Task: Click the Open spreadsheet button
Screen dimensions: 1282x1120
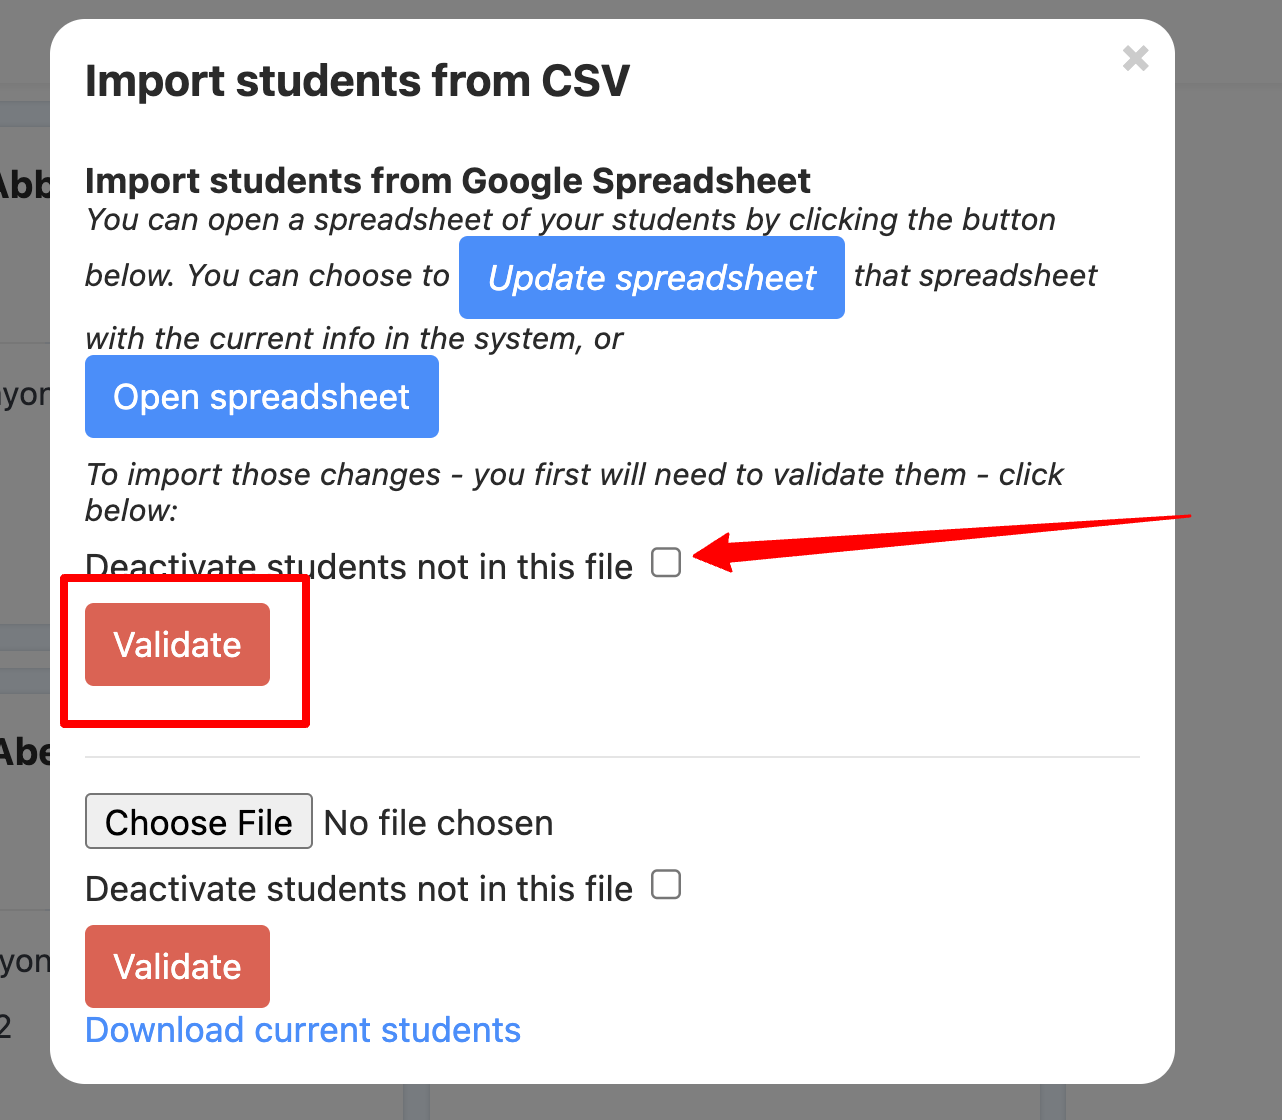Action: tap(261, 397)
